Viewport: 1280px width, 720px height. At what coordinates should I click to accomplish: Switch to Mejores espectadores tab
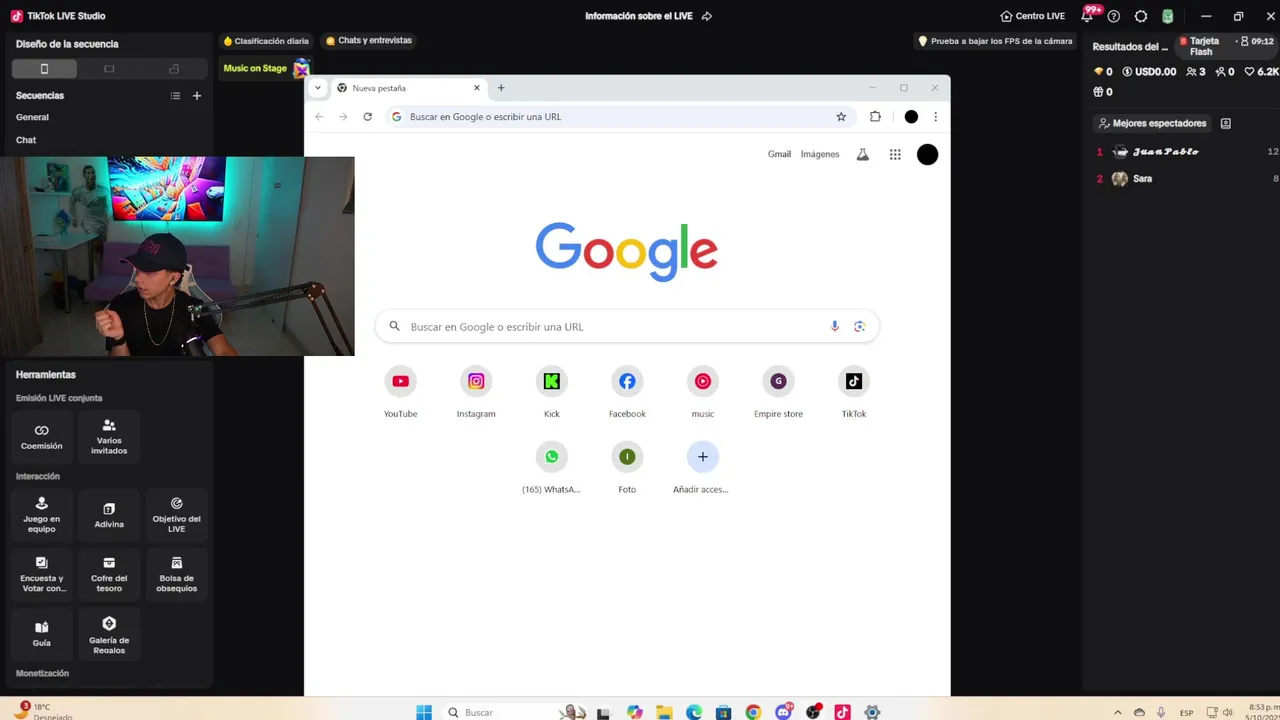(x=1152, y=123)
